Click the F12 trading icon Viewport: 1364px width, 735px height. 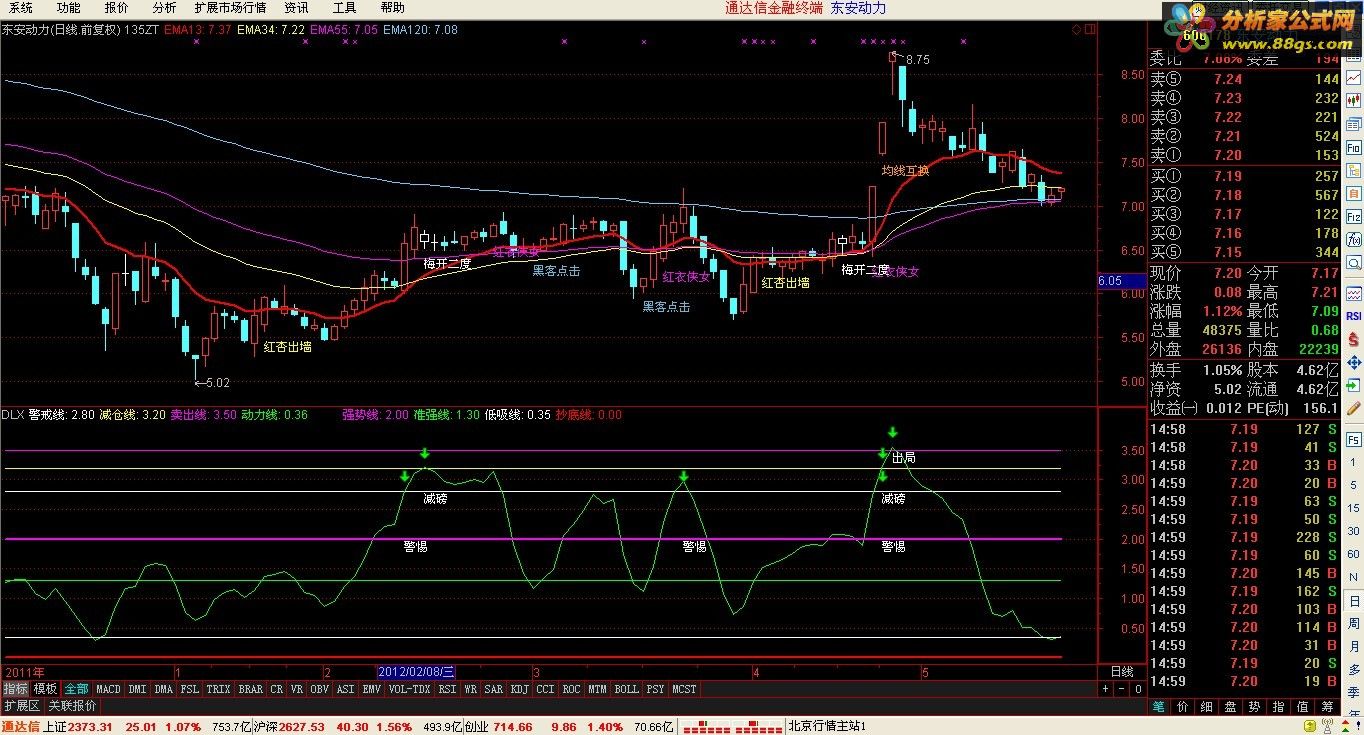(1353, 216)
